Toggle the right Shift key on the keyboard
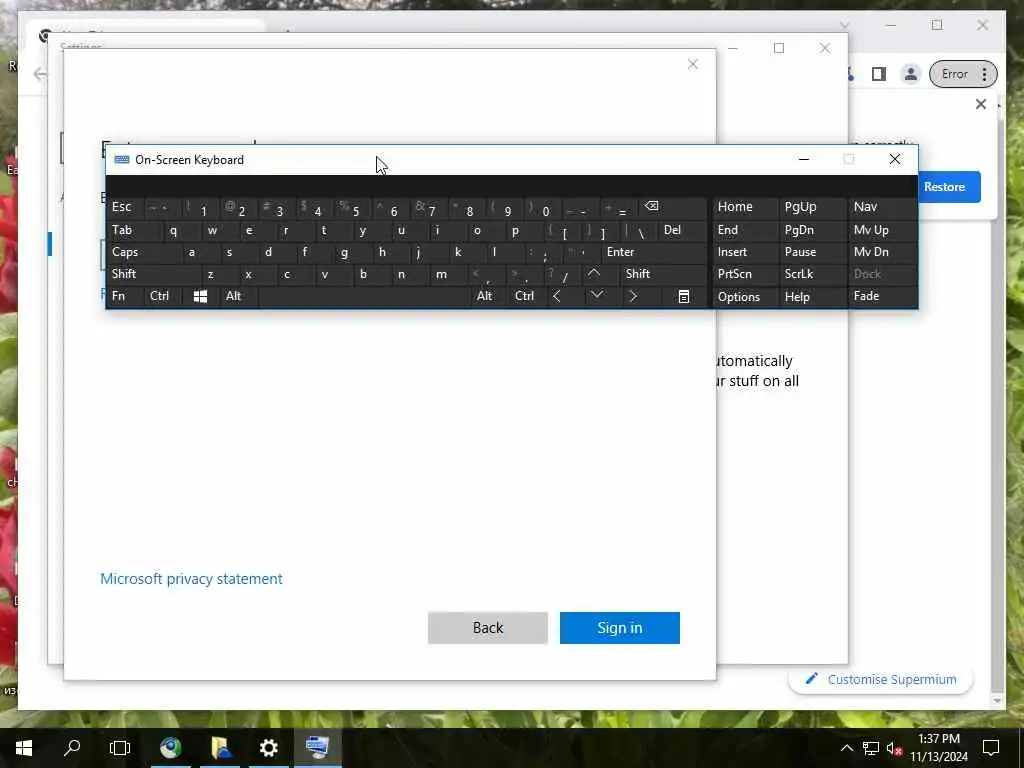 pyautogui.click(x=664, y=274)
